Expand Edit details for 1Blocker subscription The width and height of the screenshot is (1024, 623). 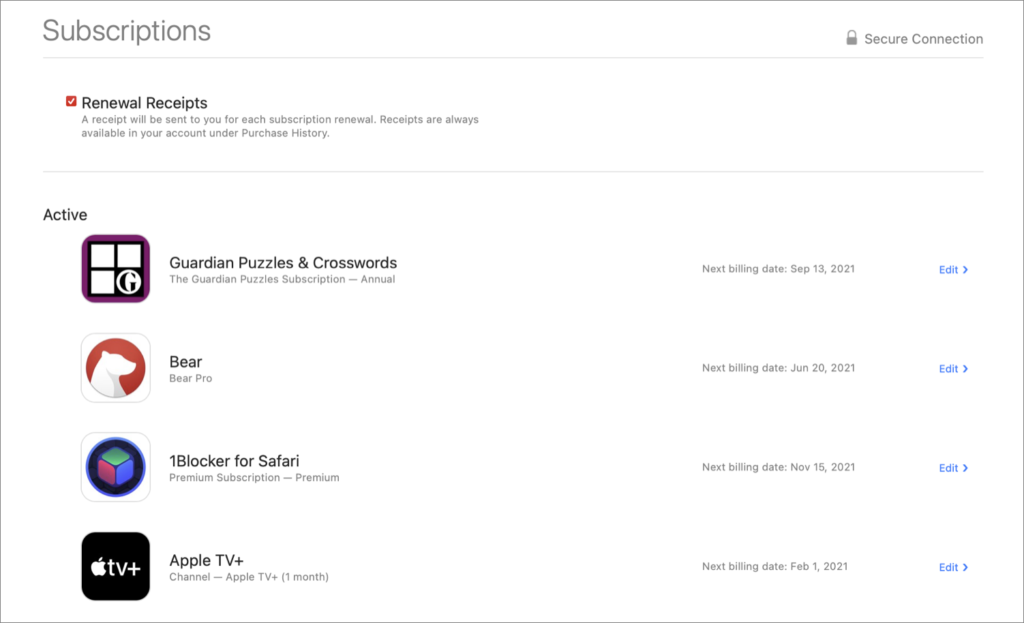pyautogui.click(x=952, y=467)
